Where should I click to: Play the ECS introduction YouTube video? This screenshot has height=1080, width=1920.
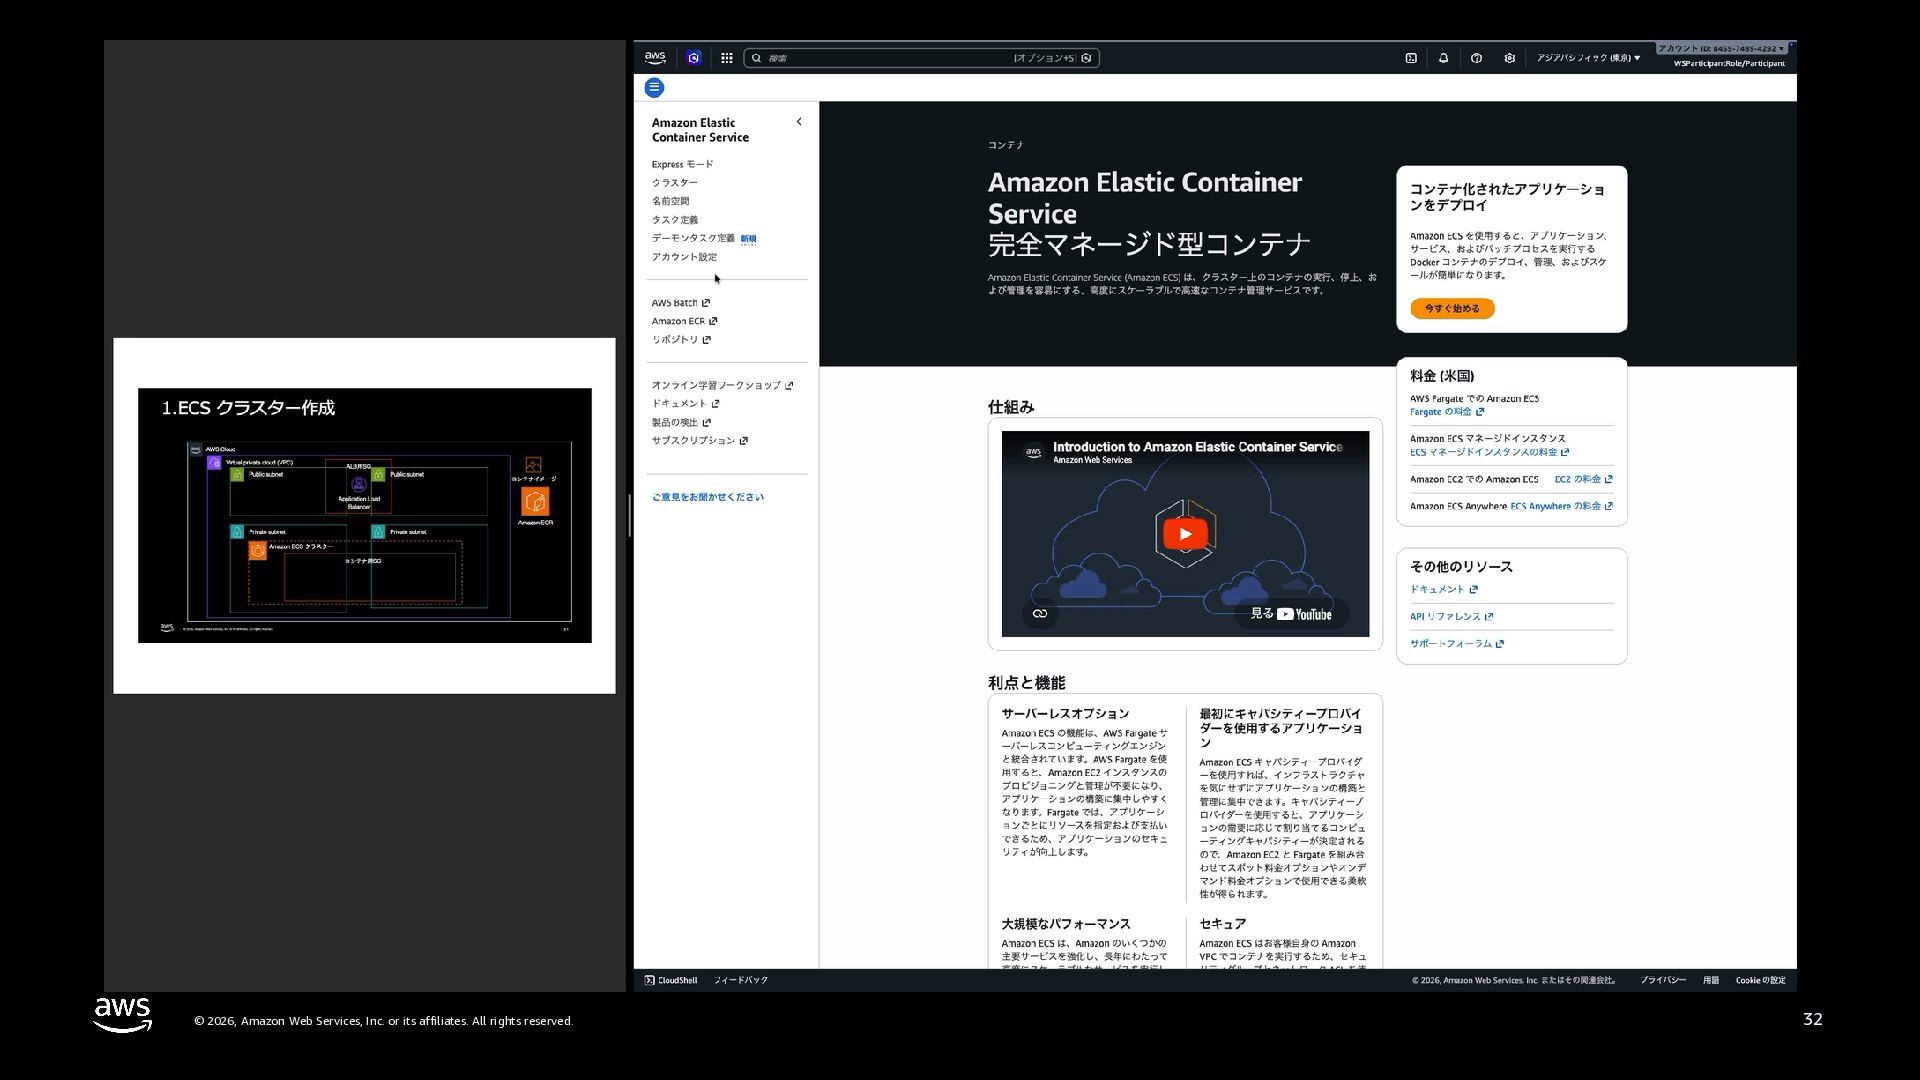1185,534
